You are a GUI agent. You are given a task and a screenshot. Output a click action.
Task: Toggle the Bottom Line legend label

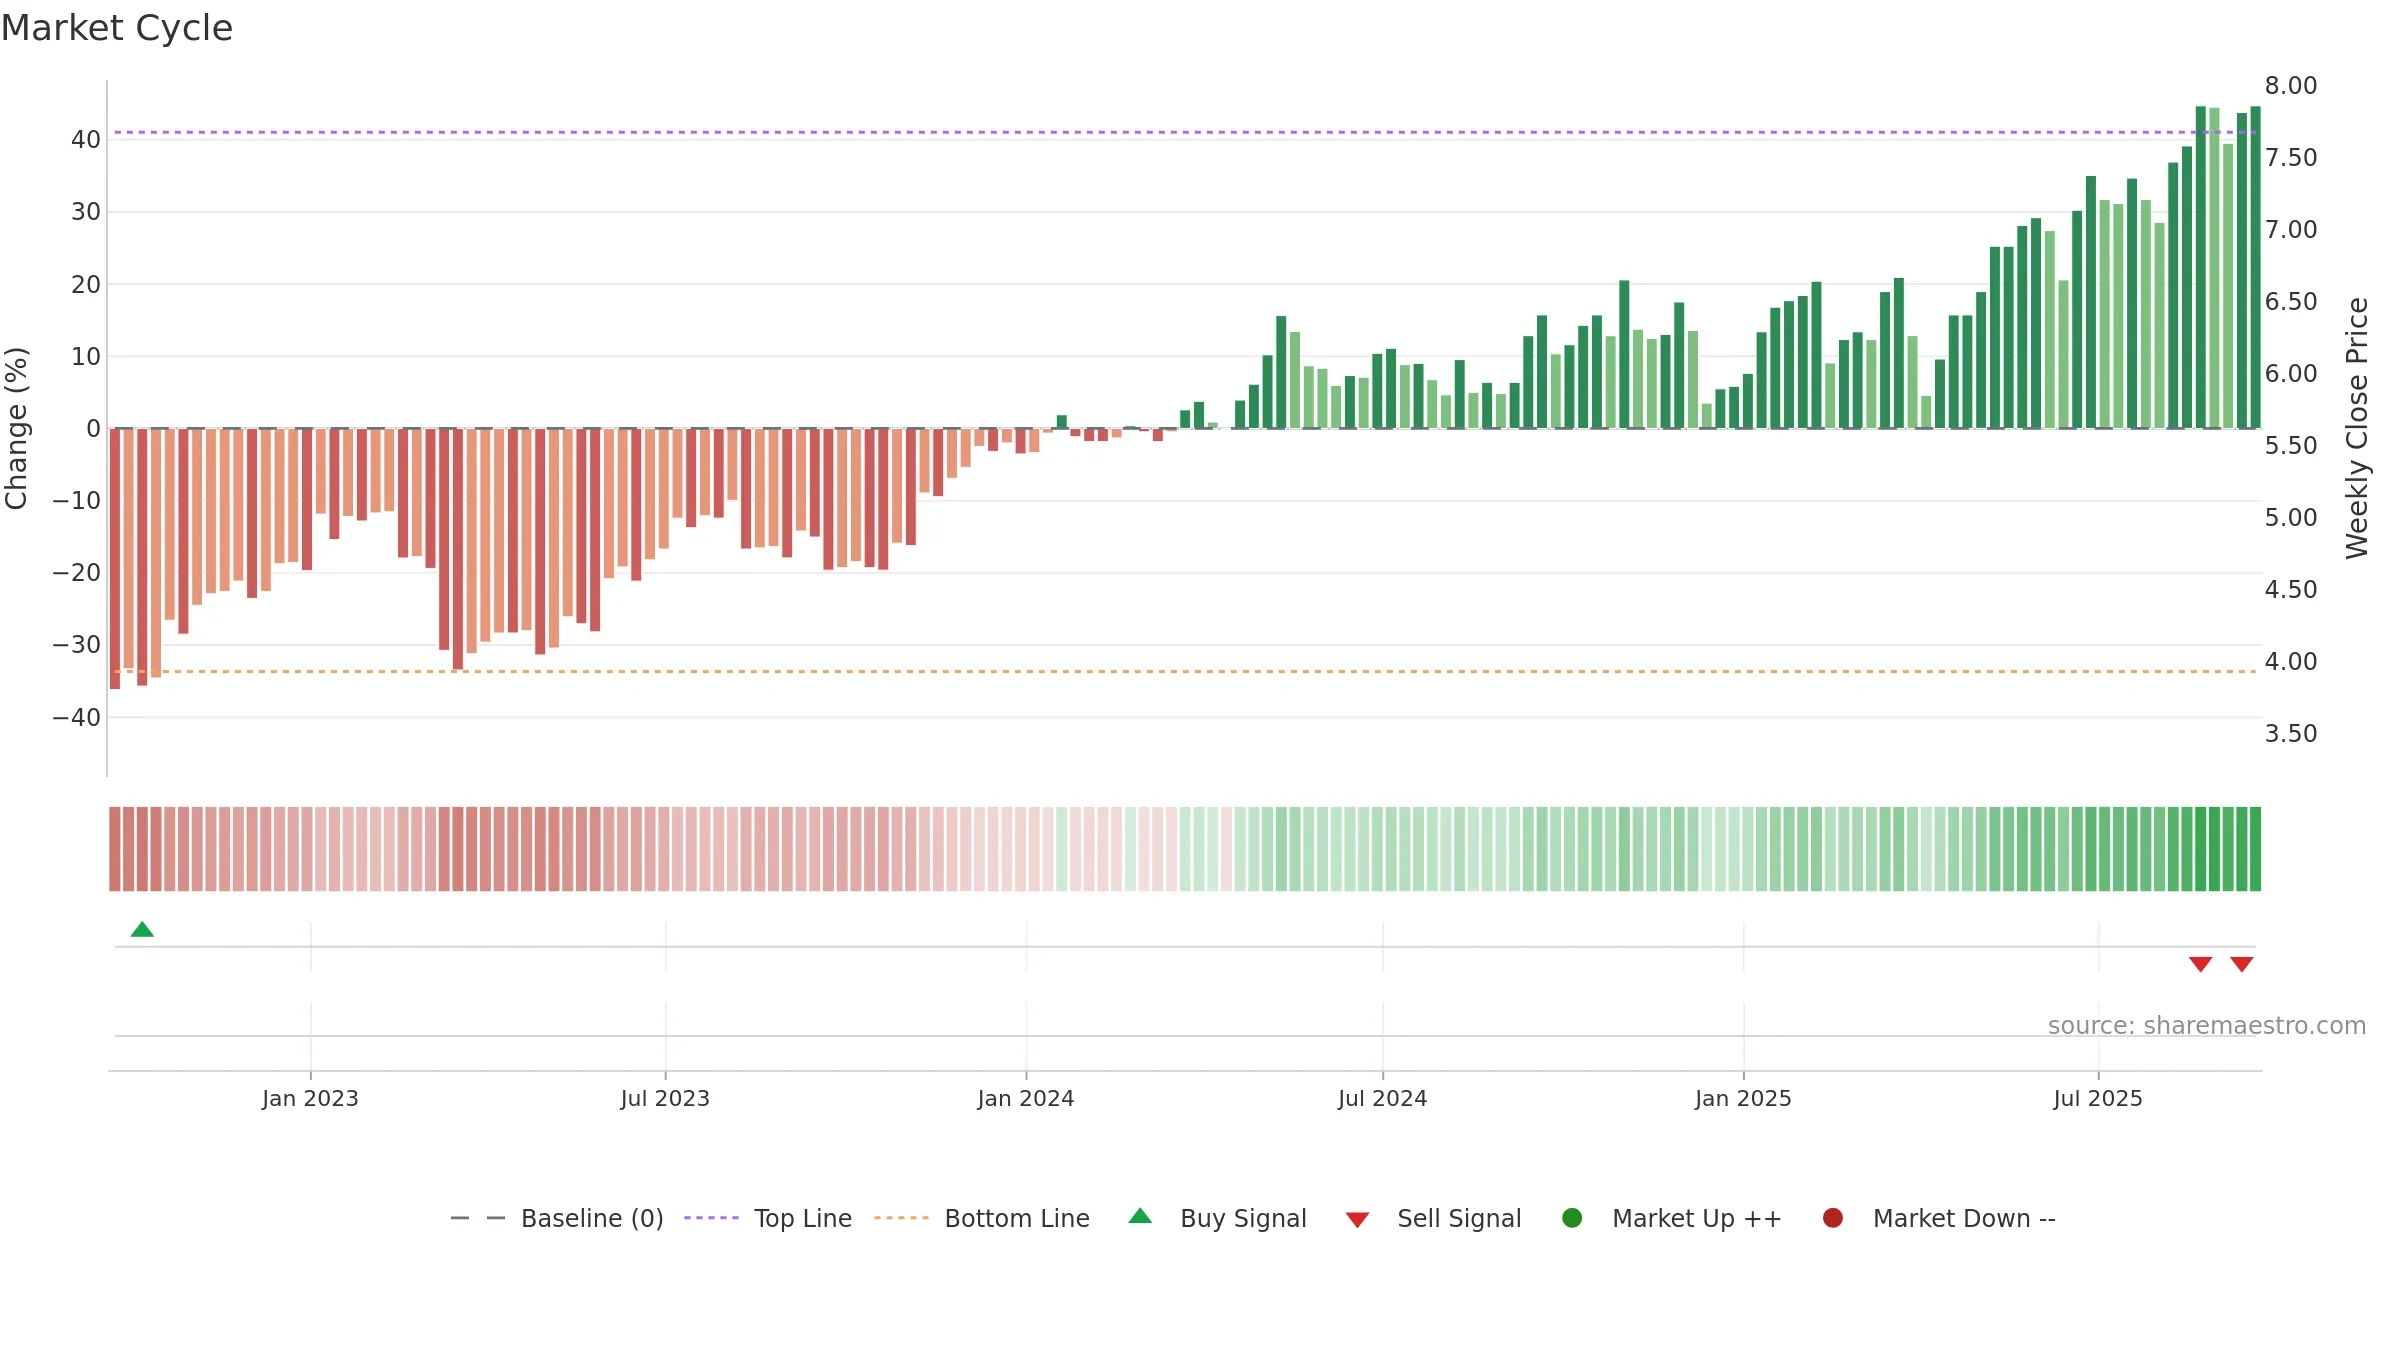(x=1017, y=1218)
